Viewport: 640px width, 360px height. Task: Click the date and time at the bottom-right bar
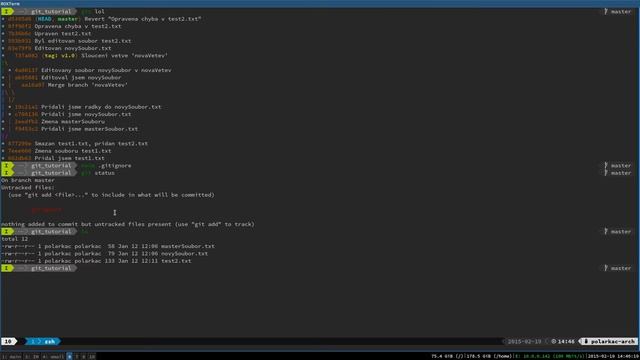(x=613, y=357)
